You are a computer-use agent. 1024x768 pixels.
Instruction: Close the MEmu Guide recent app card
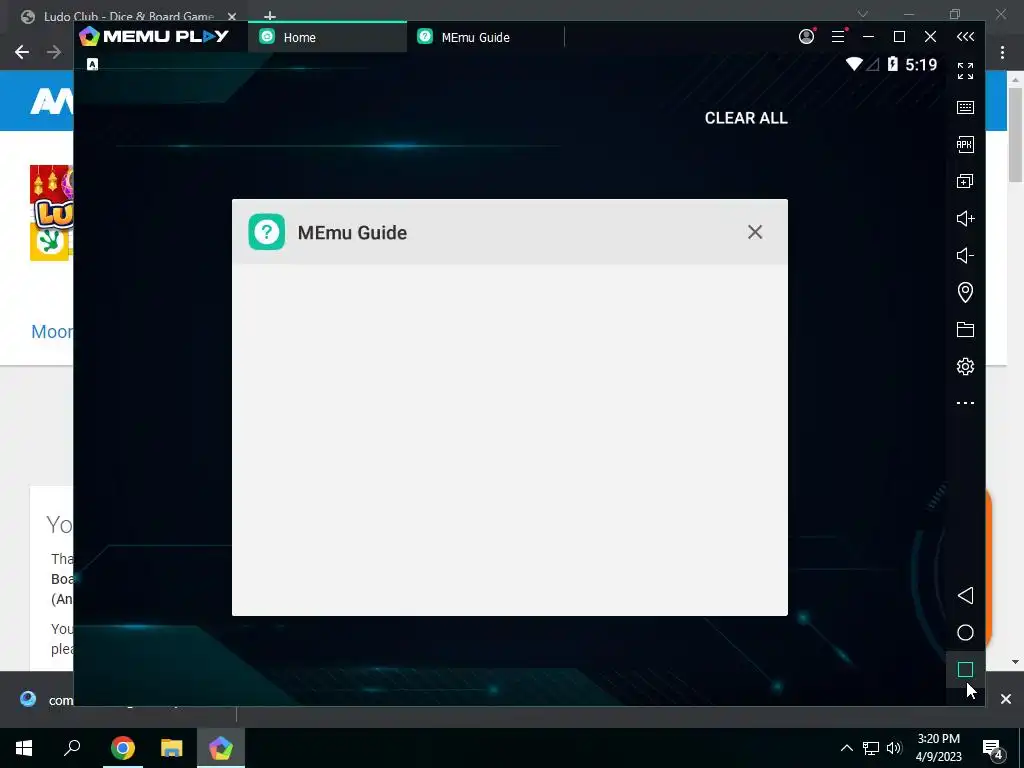[x=755, y=232]
